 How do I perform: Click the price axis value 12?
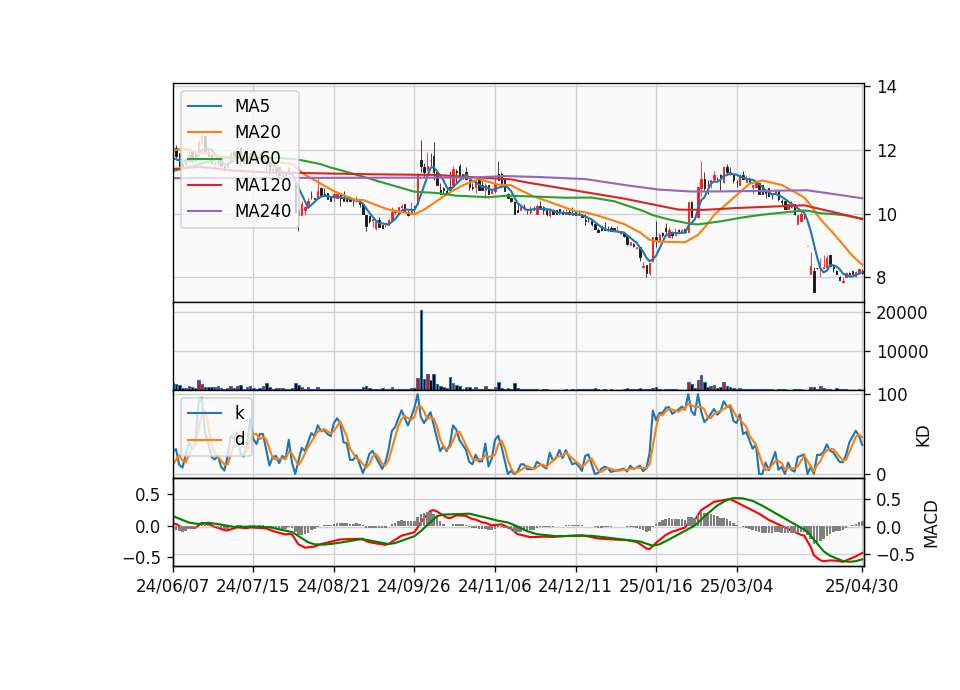pos(887,151)
